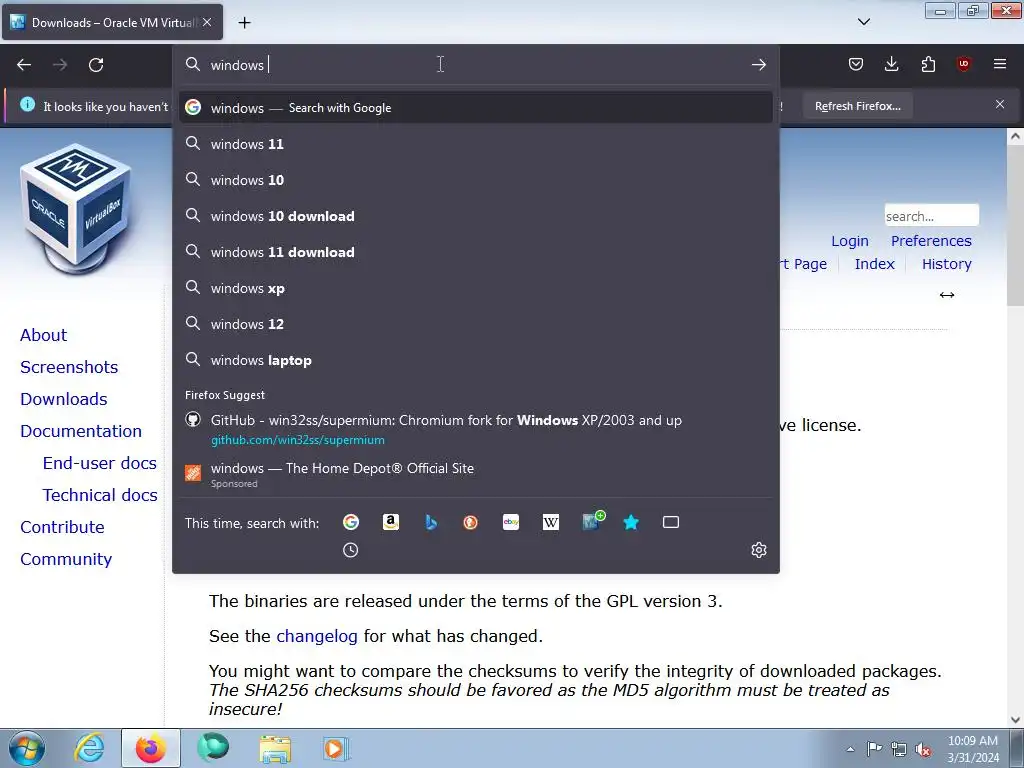Open the Documentation sidebar link
The height and width of the screenshot is (768, 1024).
tap(80, 431)
